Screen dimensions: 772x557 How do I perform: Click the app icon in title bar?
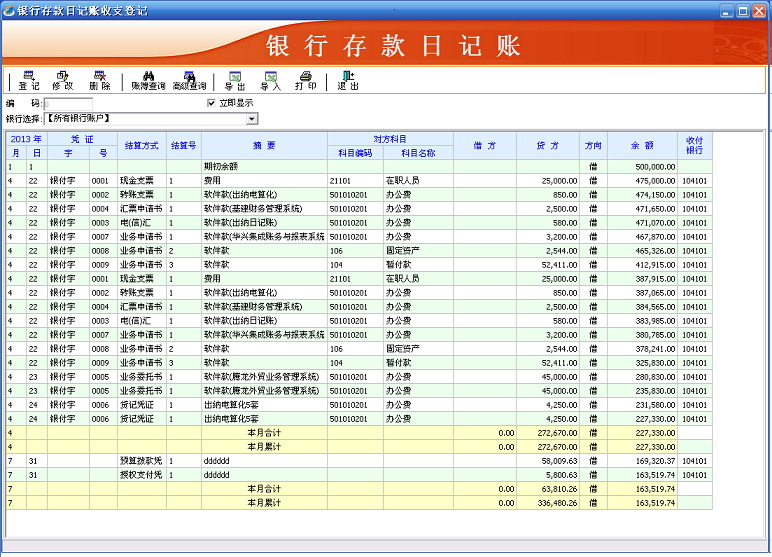click(8, 10)
